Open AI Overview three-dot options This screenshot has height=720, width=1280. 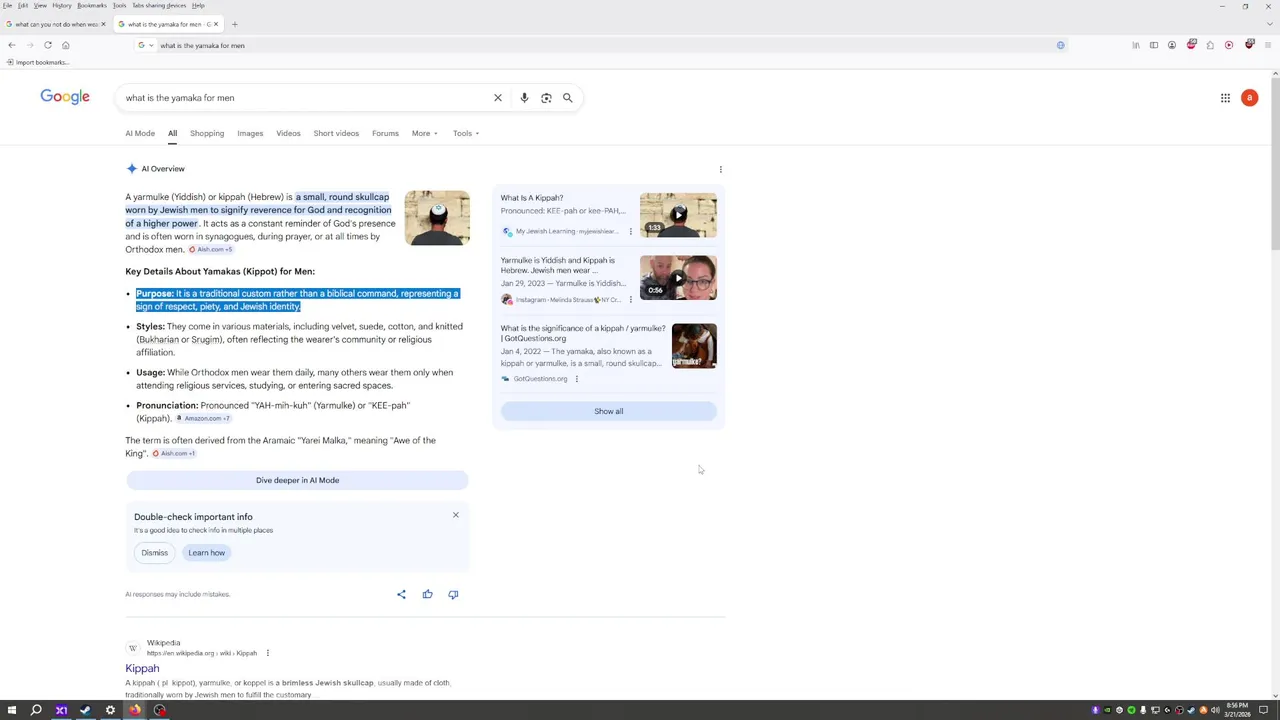720,169
